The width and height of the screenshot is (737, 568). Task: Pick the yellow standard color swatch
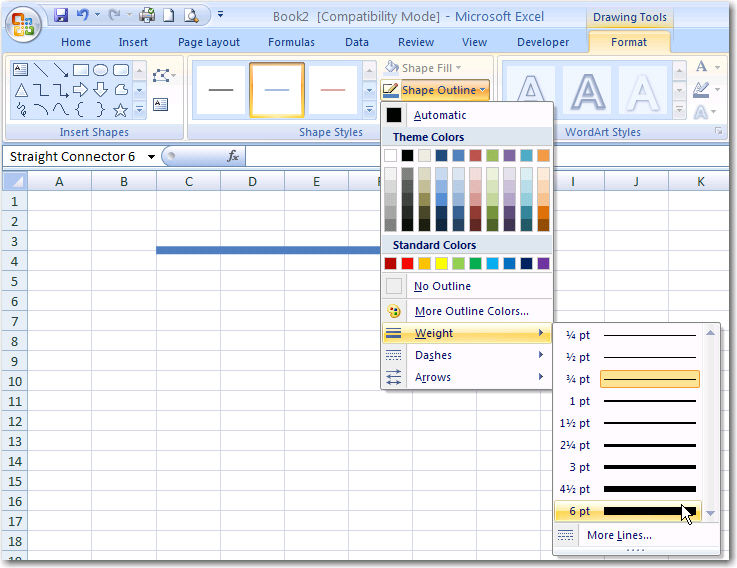(x=441, y=263)
